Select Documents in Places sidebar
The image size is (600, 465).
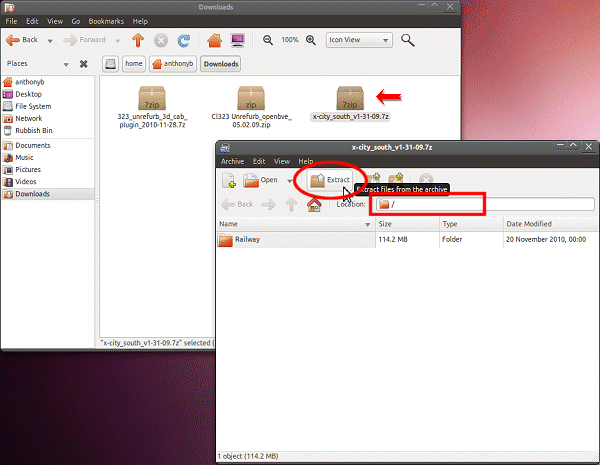[48, 145]
